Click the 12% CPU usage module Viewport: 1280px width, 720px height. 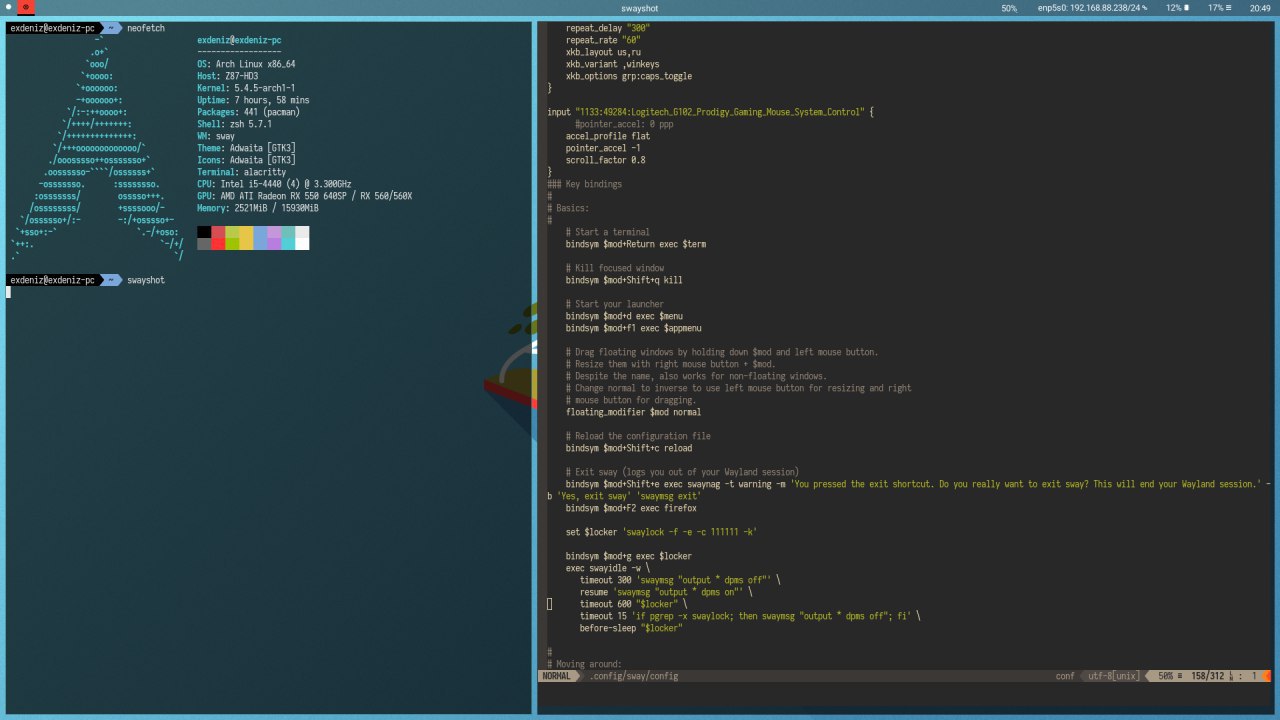(x=1178, y=8)
